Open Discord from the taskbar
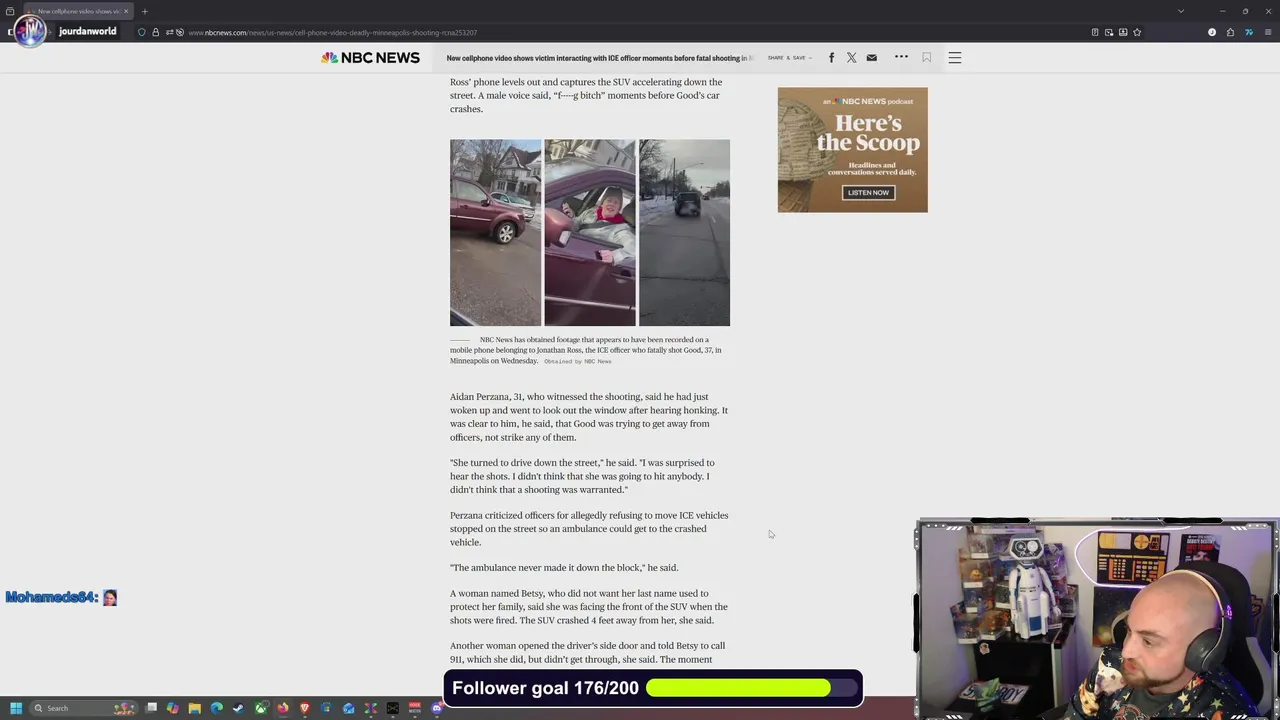The width and height of the screenshot is (1280, 720). tap(437, 708)
